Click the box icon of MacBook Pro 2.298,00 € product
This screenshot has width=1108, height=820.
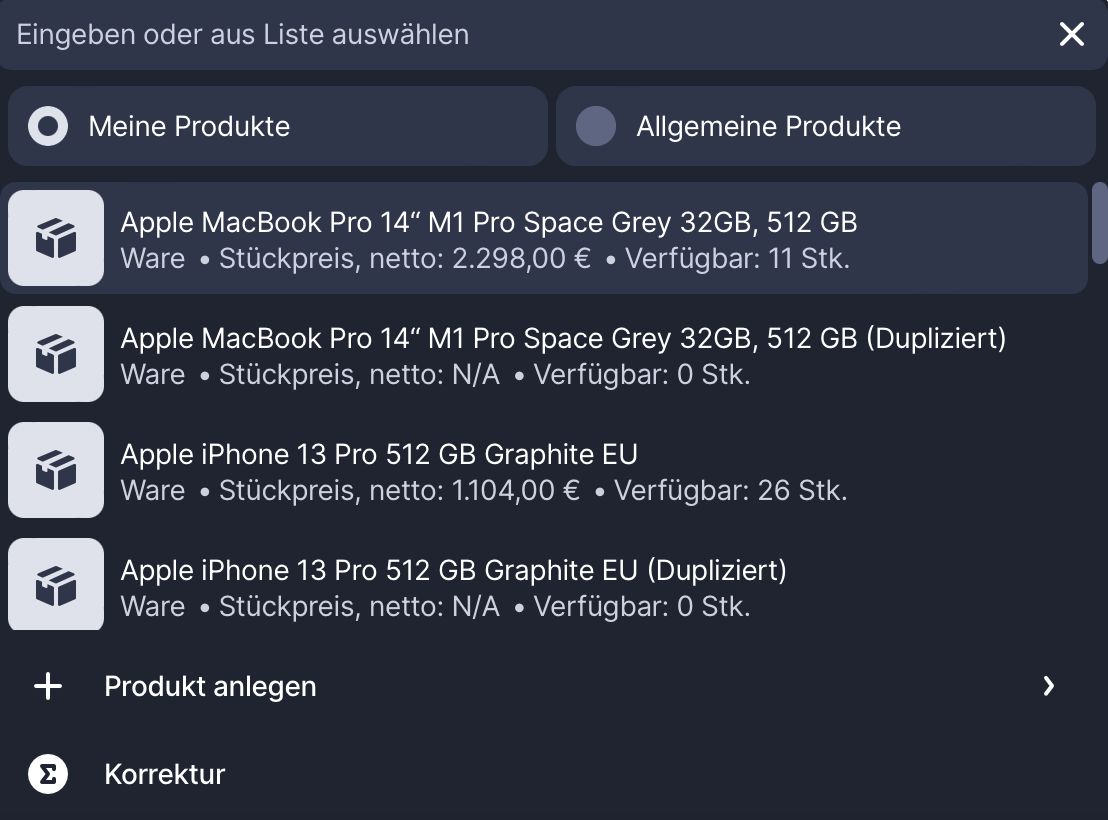click(x=56, y=238)
